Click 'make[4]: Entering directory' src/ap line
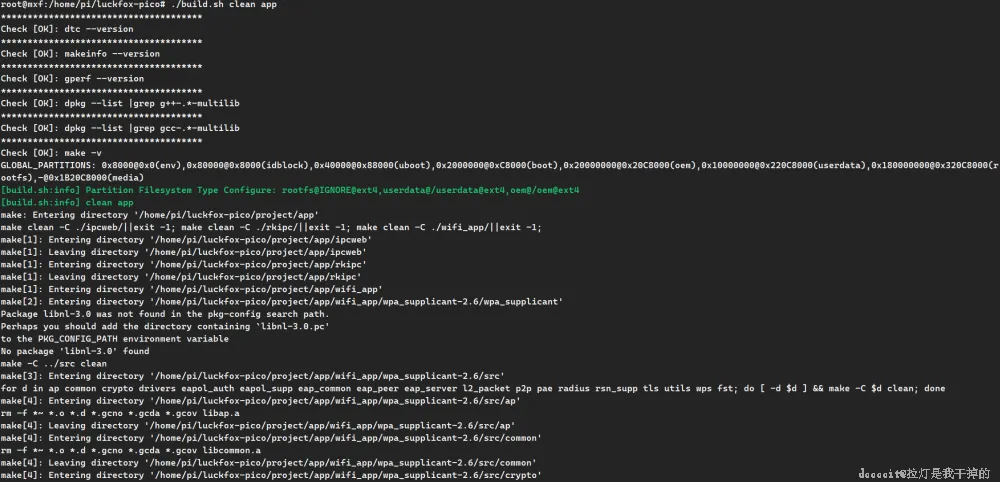The width and height of the screenshot is (1000, 482). click(260, 401)
